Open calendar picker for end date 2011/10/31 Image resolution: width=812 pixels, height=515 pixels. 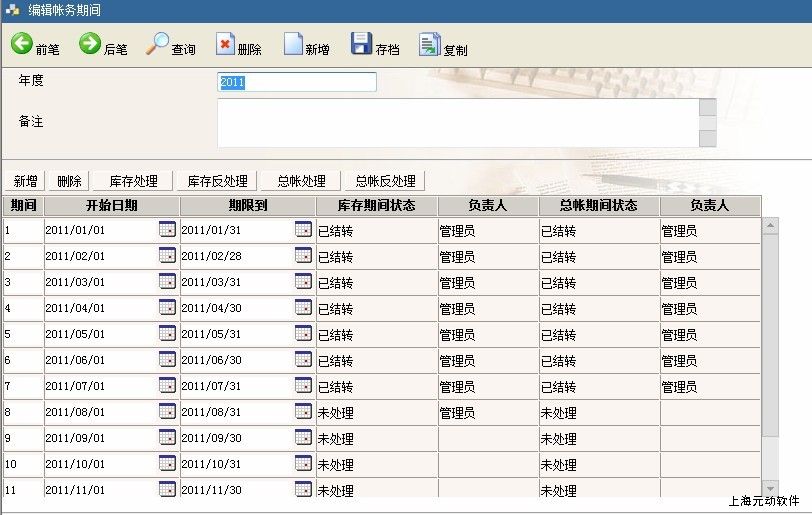click(x=303, y=463)
